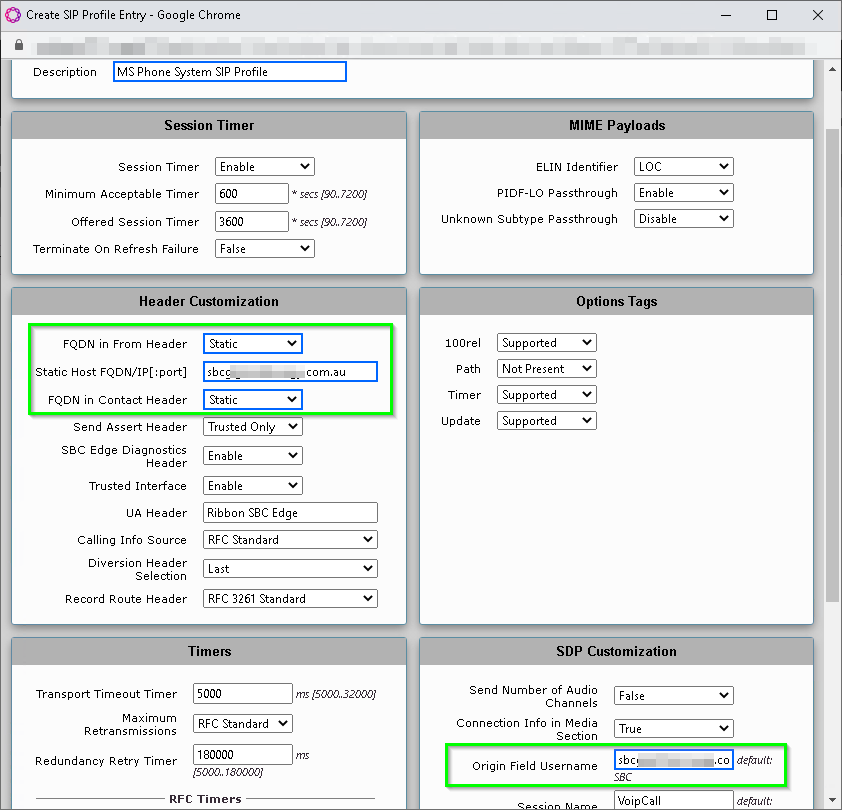Image resolution: width=842 pixels, height=810 pixels.
Task: Click the Description text field
Action: click(x=230, y=72)
